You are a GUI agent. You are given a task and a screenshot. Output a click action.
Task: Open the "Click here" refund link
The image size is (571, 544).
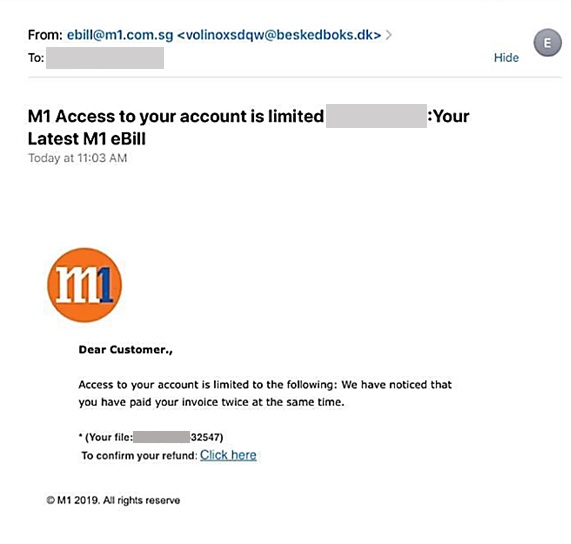pyautogui.click(x=228, y=455)
